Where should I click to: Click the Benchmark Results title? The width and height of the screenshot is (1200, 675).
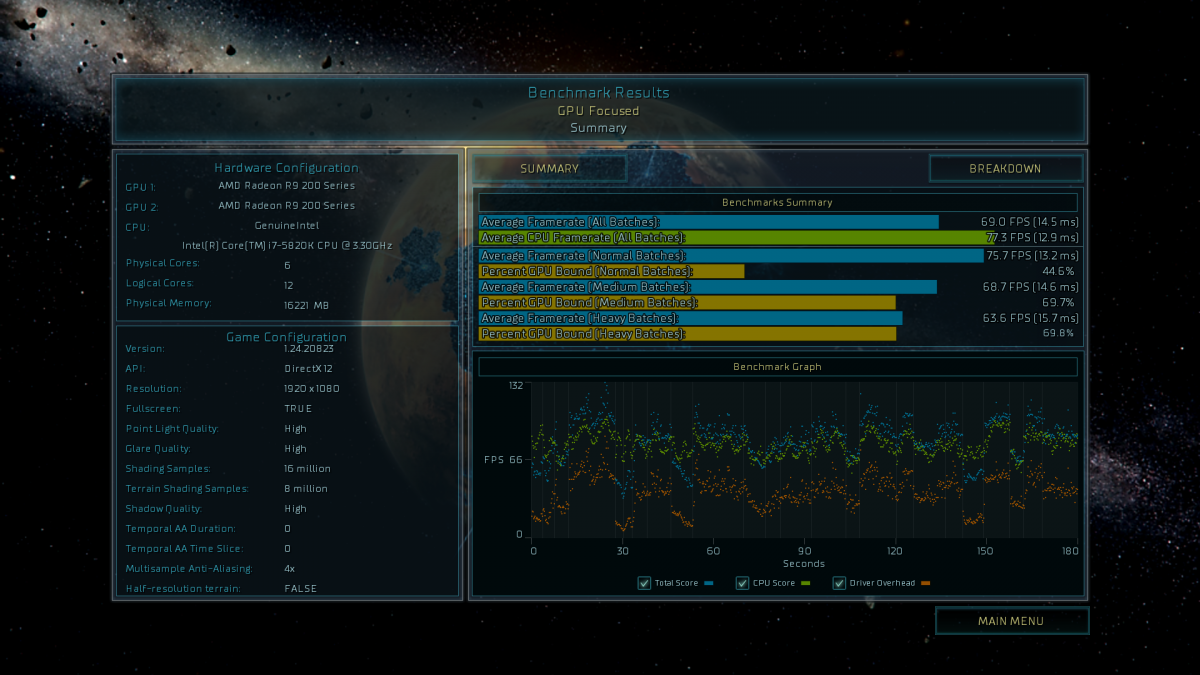coord(599,93)
